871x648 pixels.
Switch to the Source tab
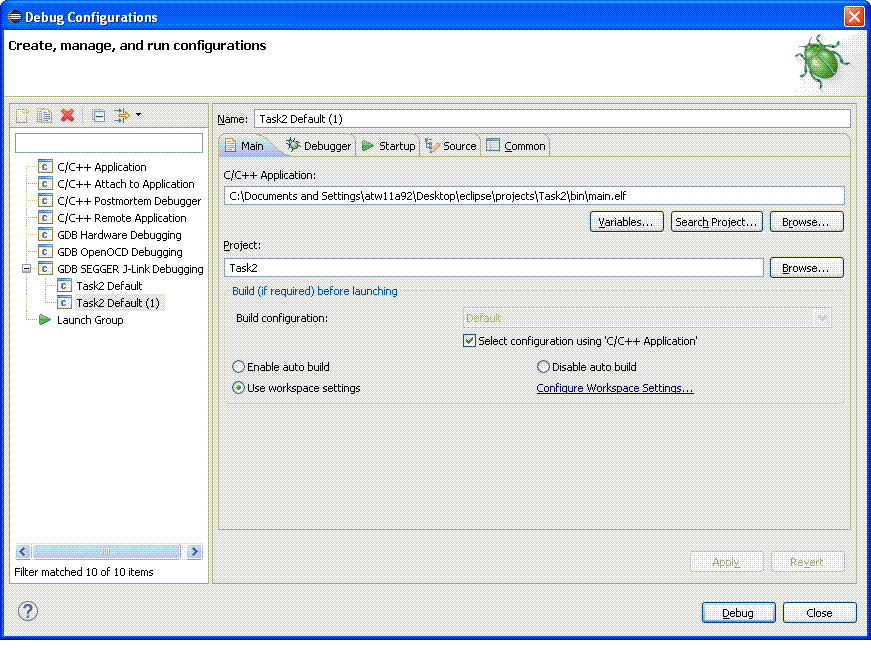point(450,146)
